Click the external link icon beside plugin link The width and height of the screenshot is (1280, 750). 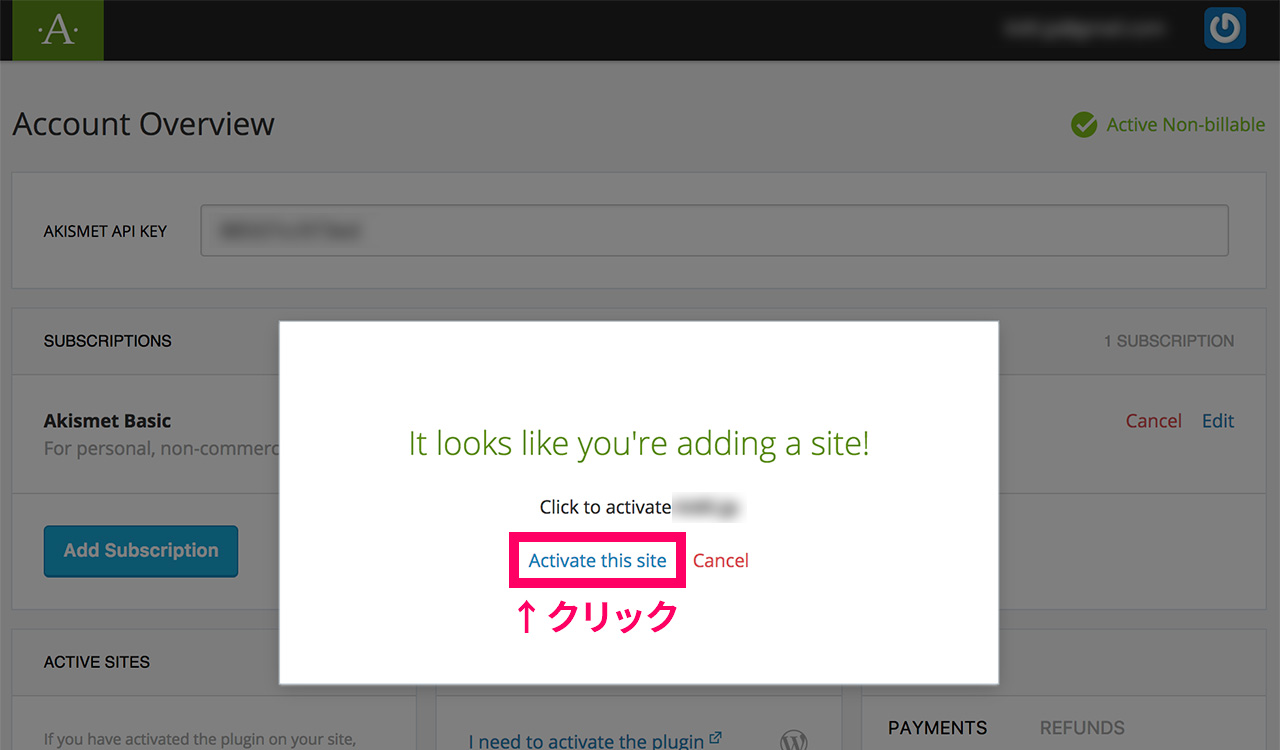(x=715, y=739)
